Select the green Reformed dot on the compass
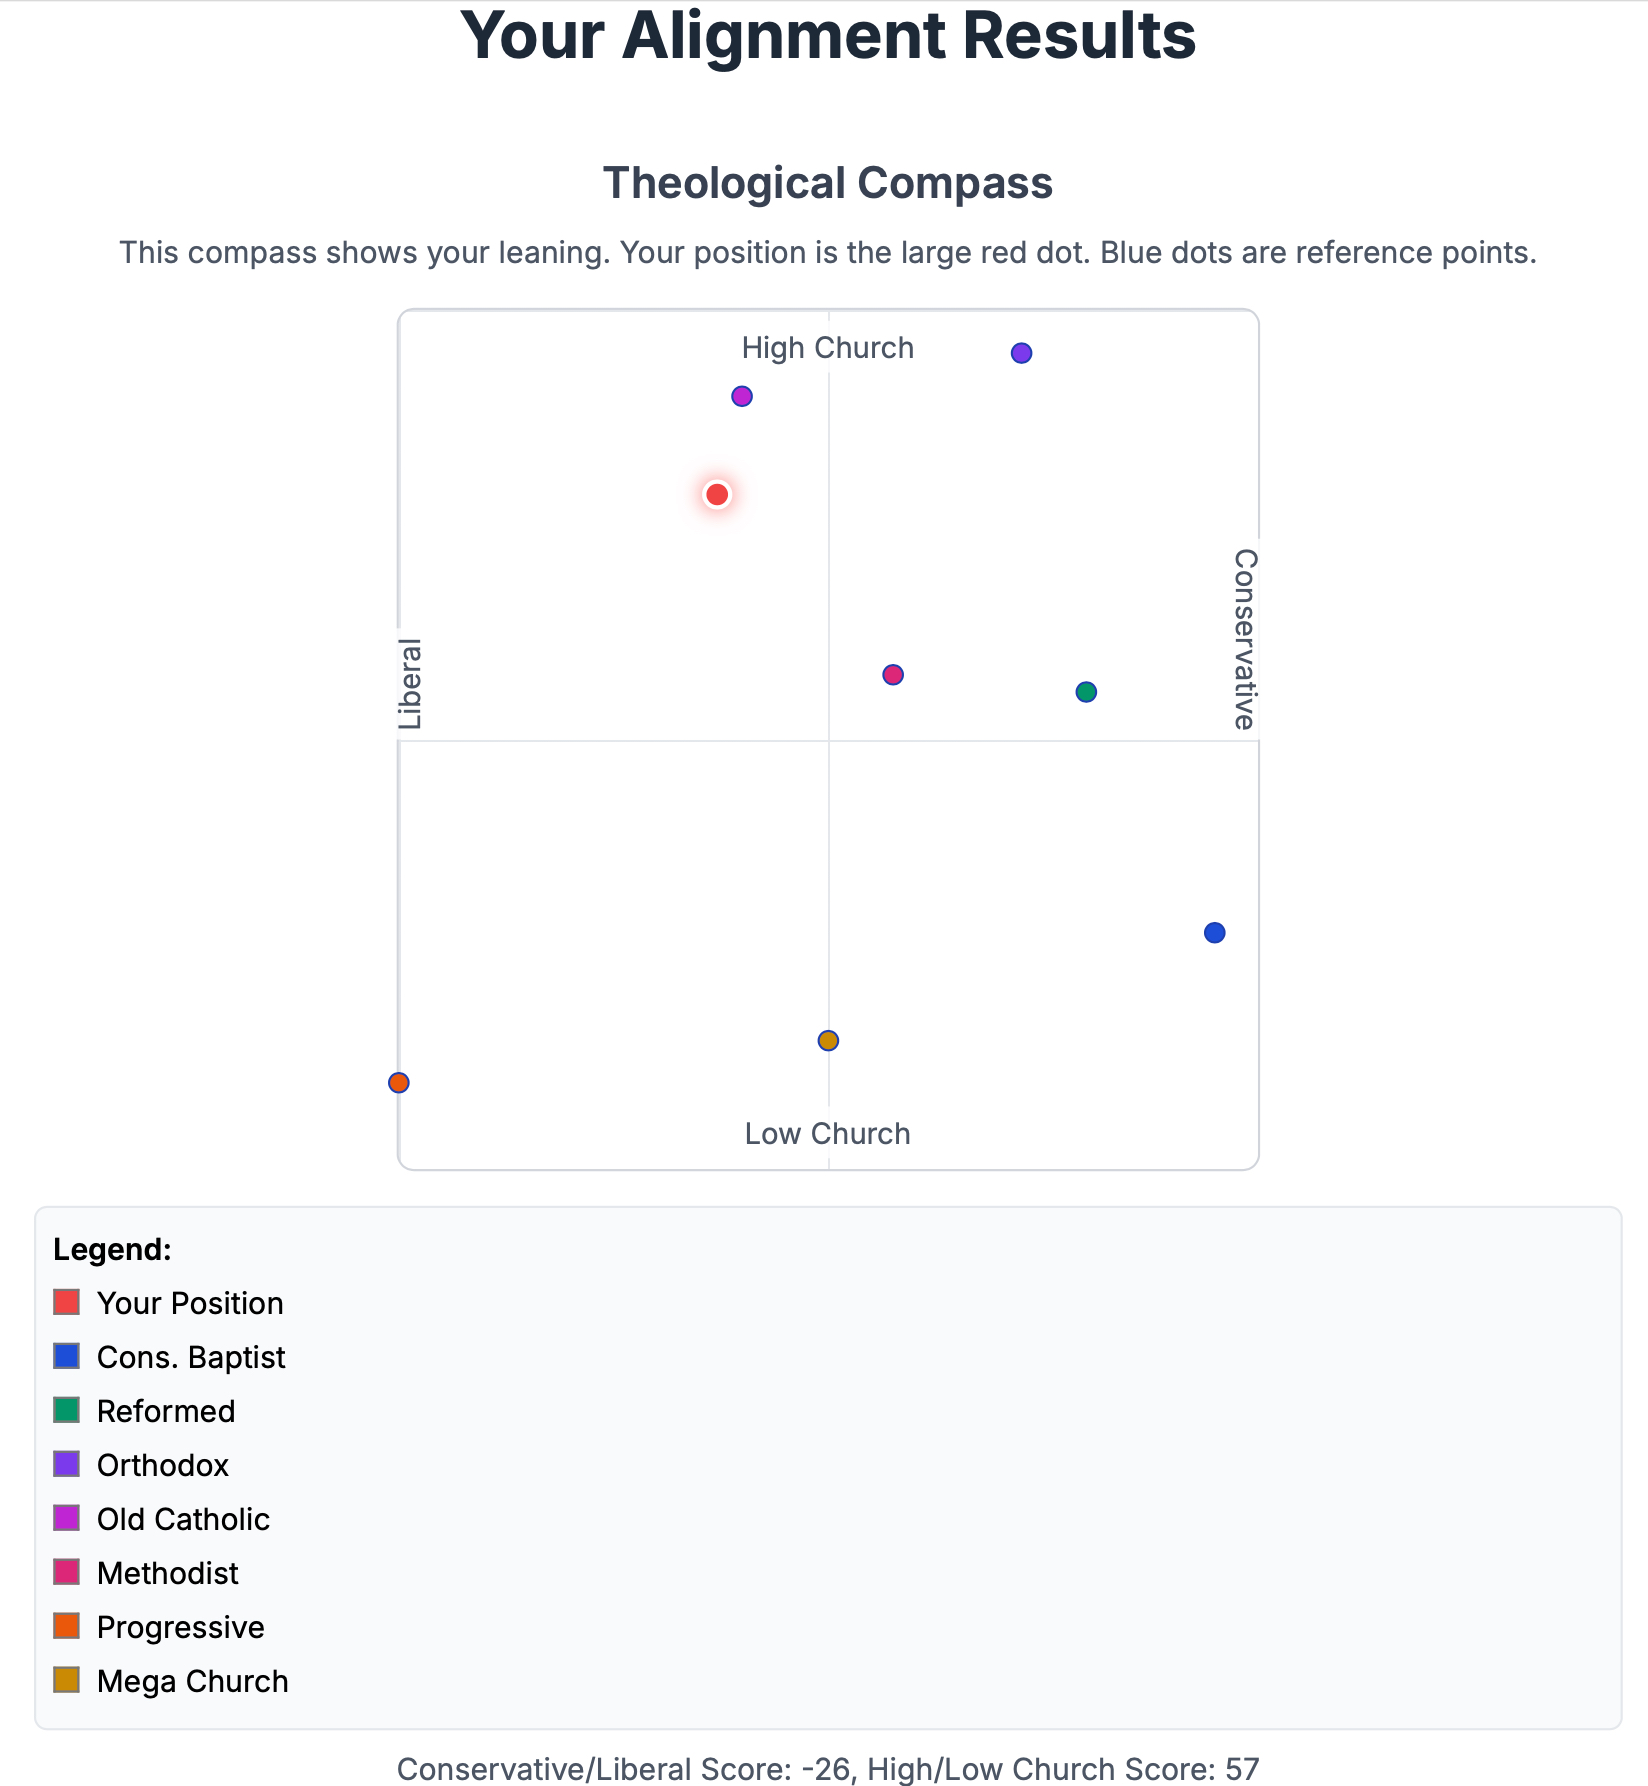Viewport: 1648px width, 1786px height. click(1086, 692)
